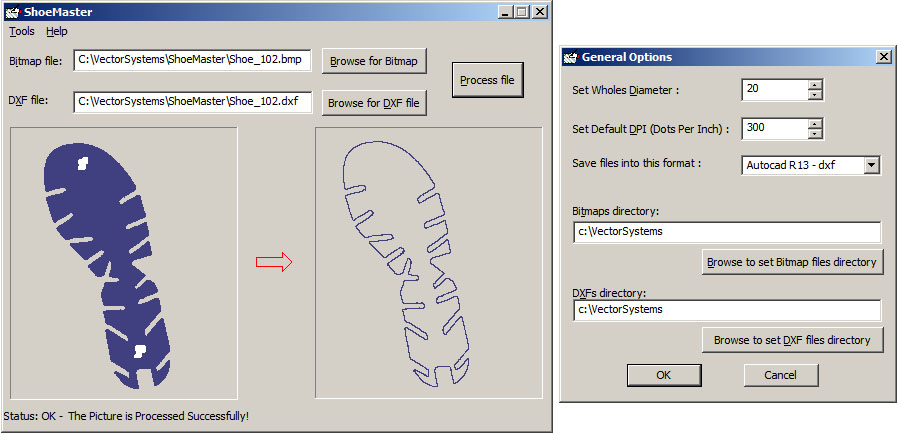Click 'Set Default DPI (Dots Per Inch)' label
Screen dimensions: 900x435
tap(650, 129)
